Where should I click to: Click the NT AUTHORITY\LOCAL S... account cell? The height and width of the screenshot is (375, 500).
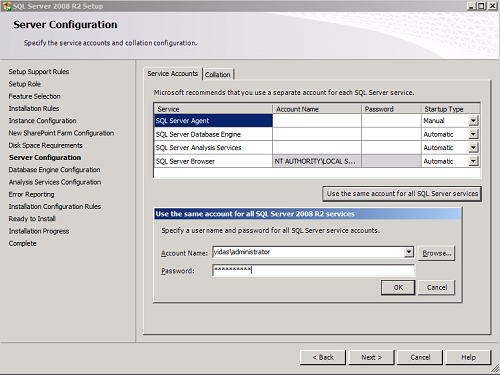click(317, 161)
